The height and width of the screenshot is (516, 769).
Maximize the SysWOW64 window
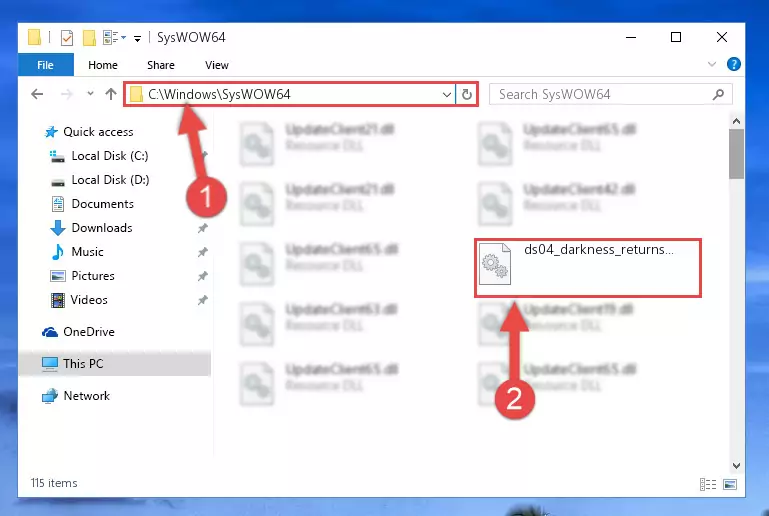tap(676, 37)
